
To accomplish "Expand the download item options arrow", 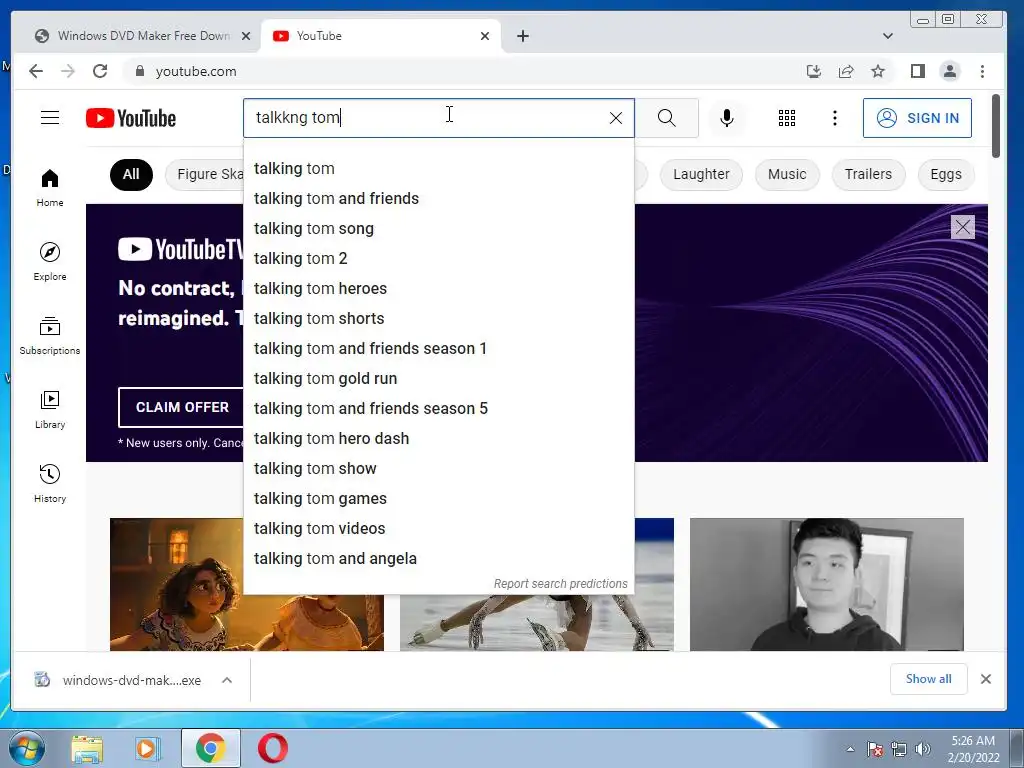I will pos(227,680).
